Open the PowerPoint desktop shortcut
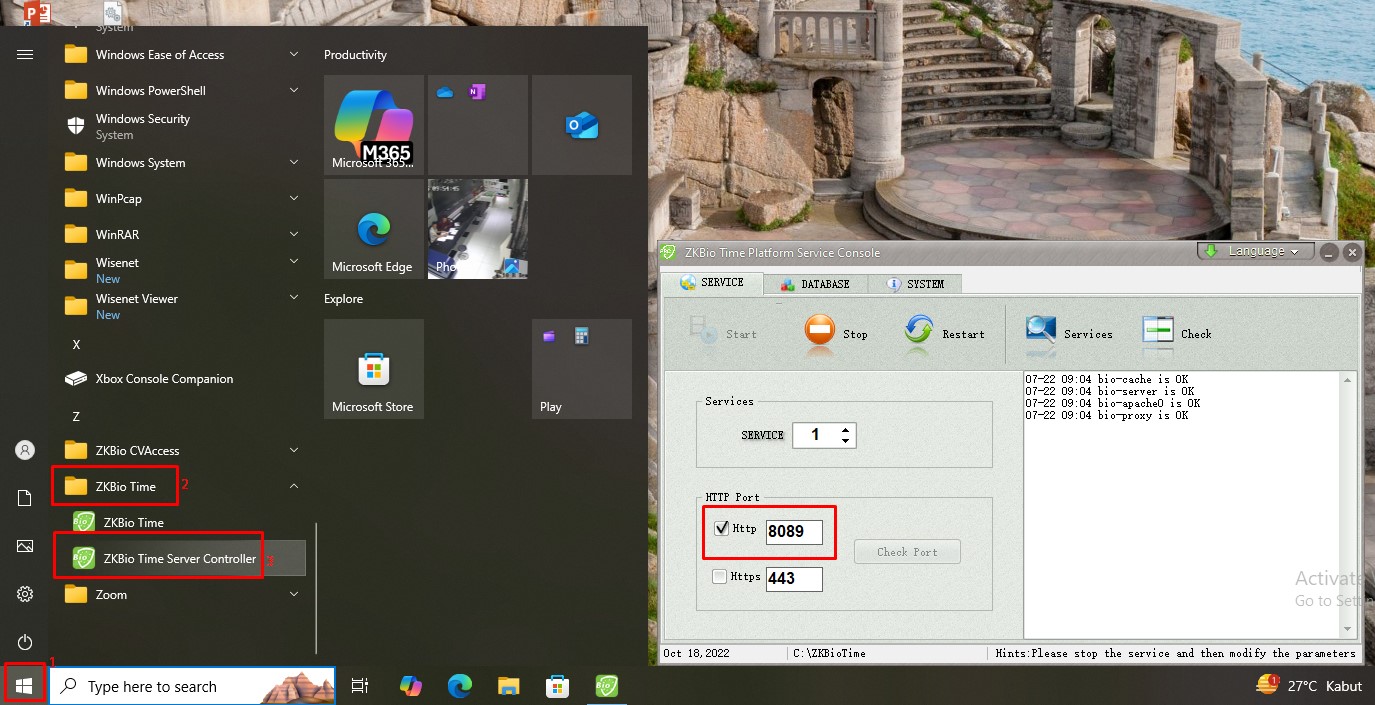The width and height of the screenshot is (1375, 705). pyautogui.click(x=36, y=13)
